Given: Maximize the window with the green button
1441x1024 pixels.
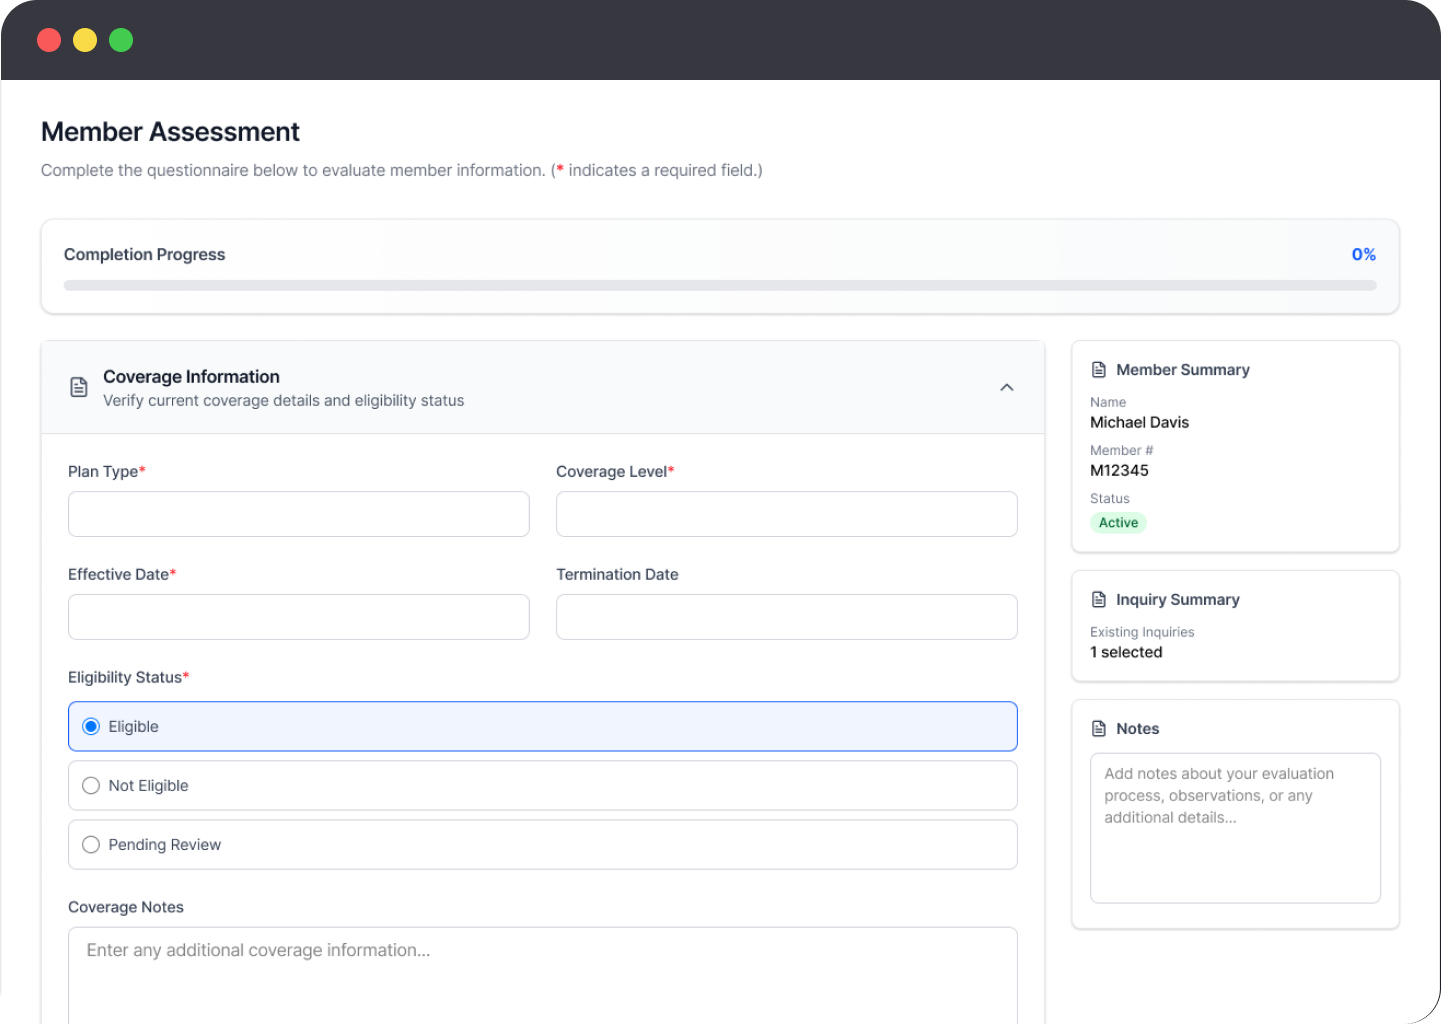Looking at the screenshot, I should pyautogui.click(x=121, y=40).
